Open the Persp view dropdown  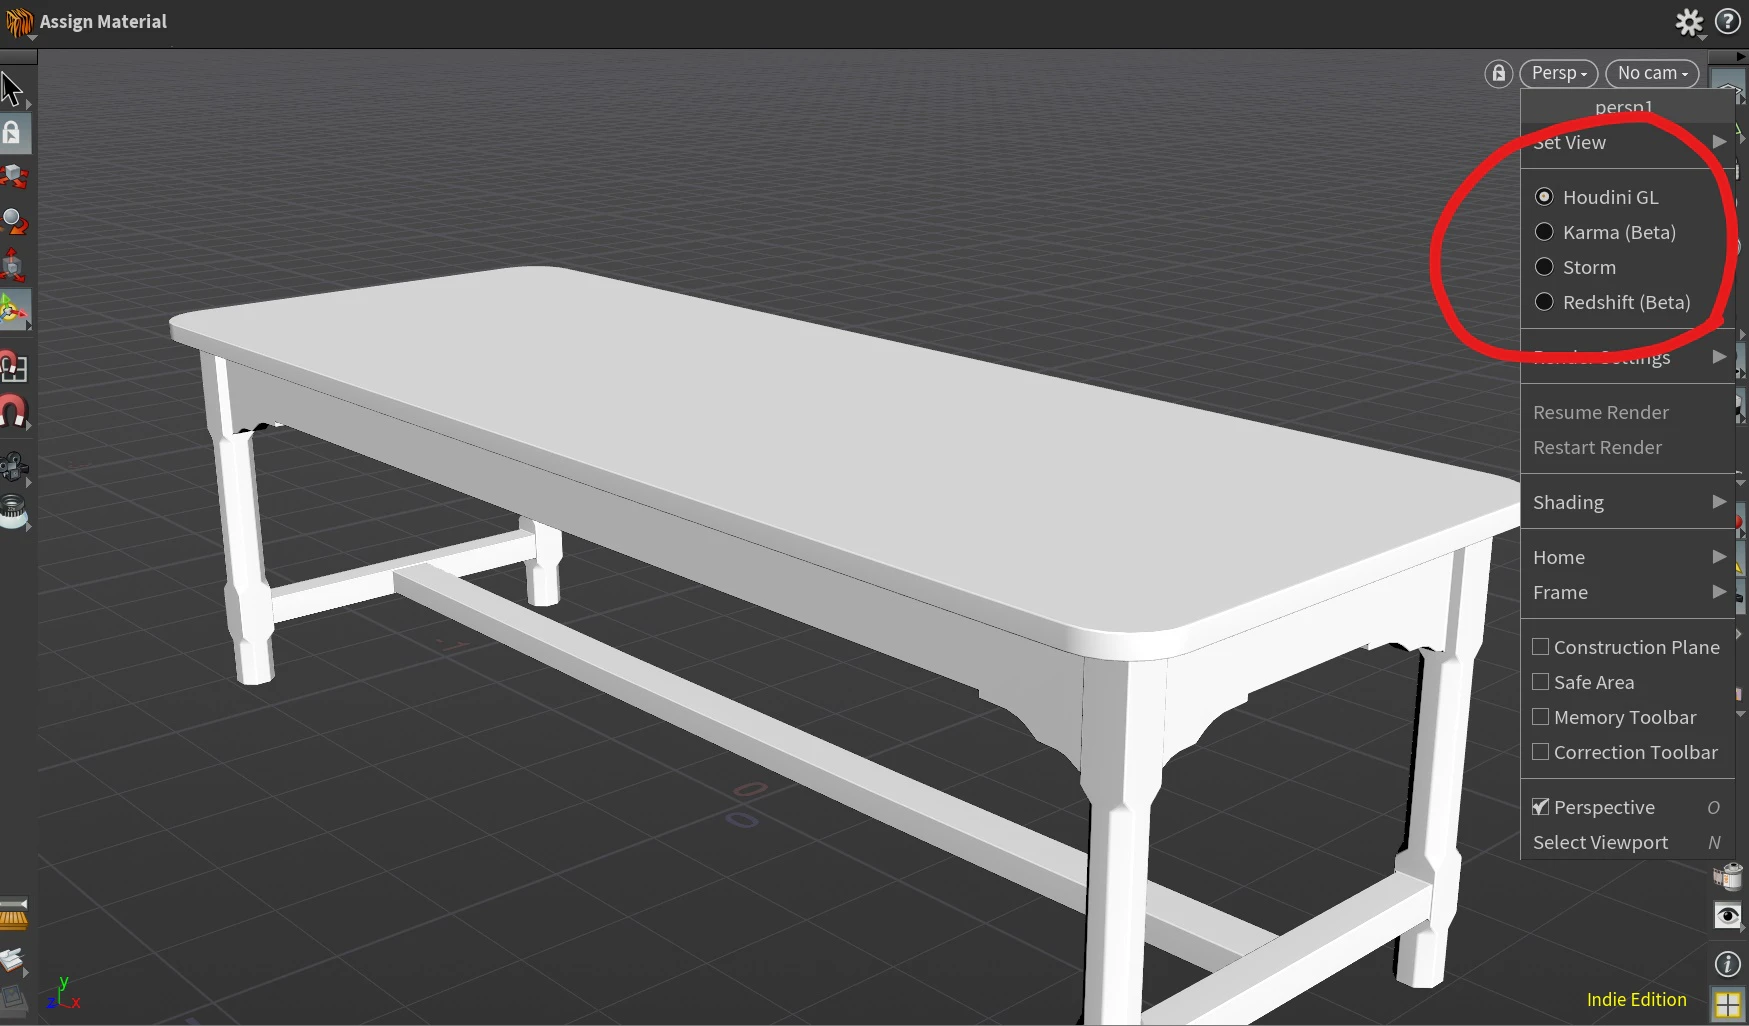1558,73
